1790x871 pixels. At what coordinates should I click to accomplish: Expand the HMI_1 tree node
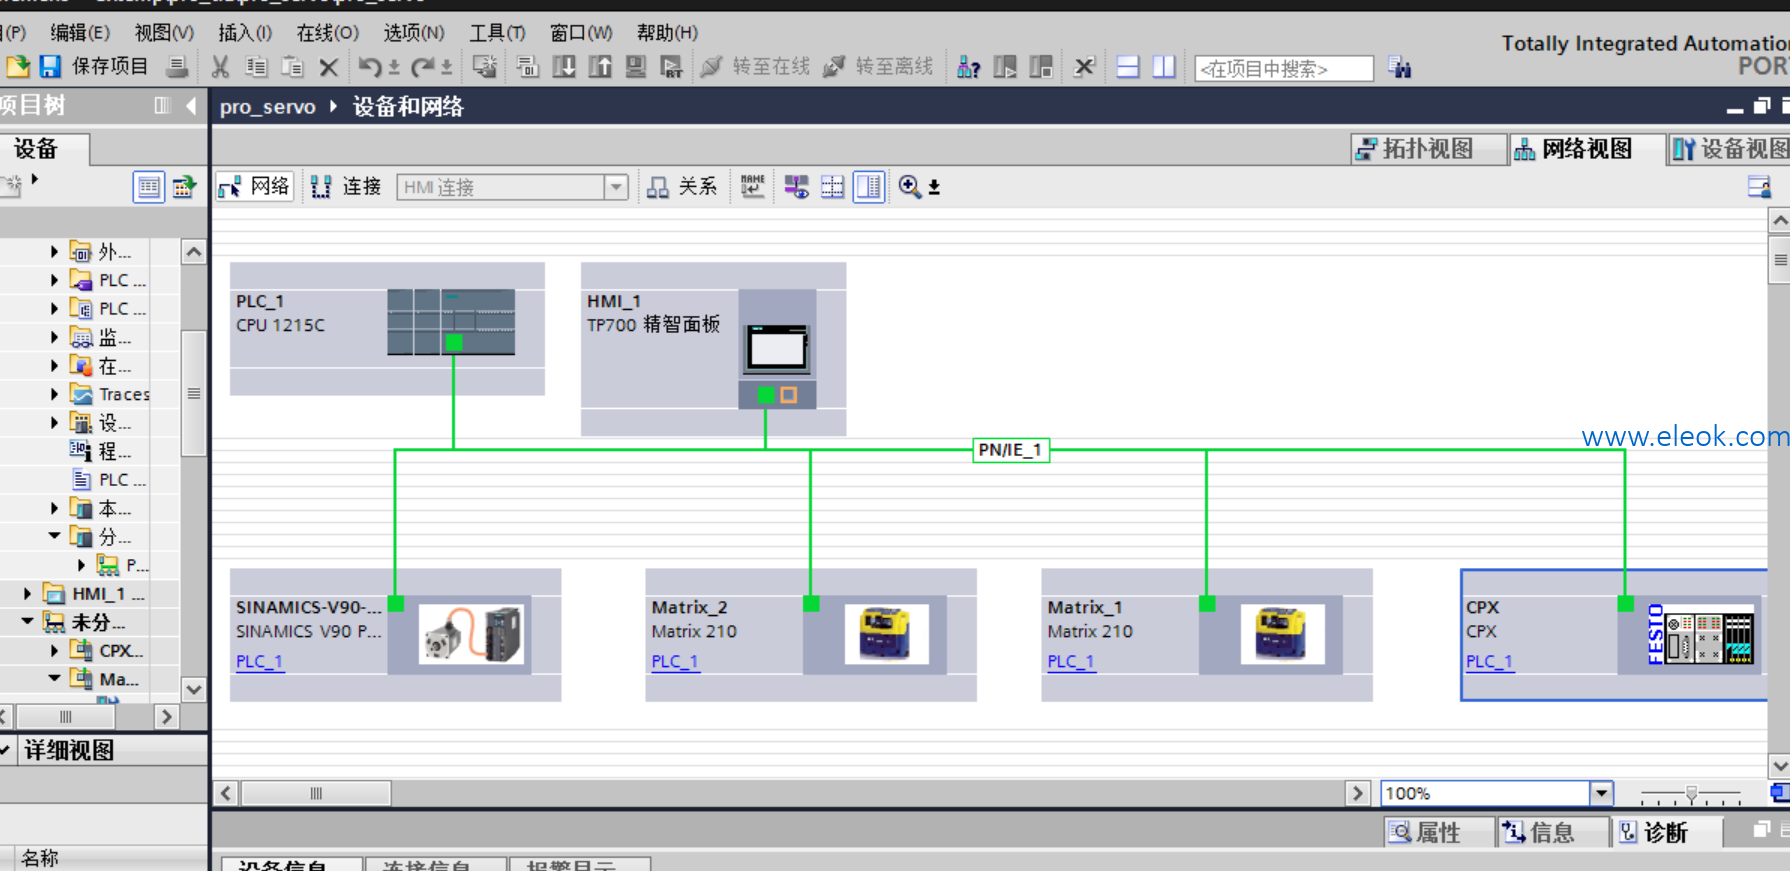[27, 594]
